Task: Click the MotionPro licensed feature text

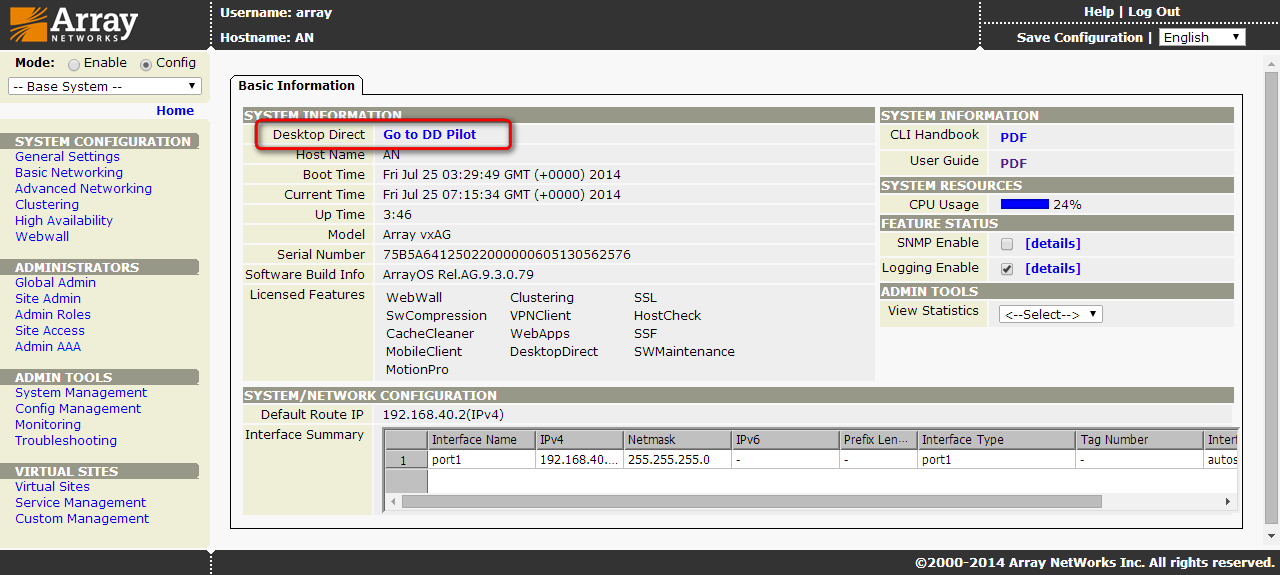Action: coord(417,370)
